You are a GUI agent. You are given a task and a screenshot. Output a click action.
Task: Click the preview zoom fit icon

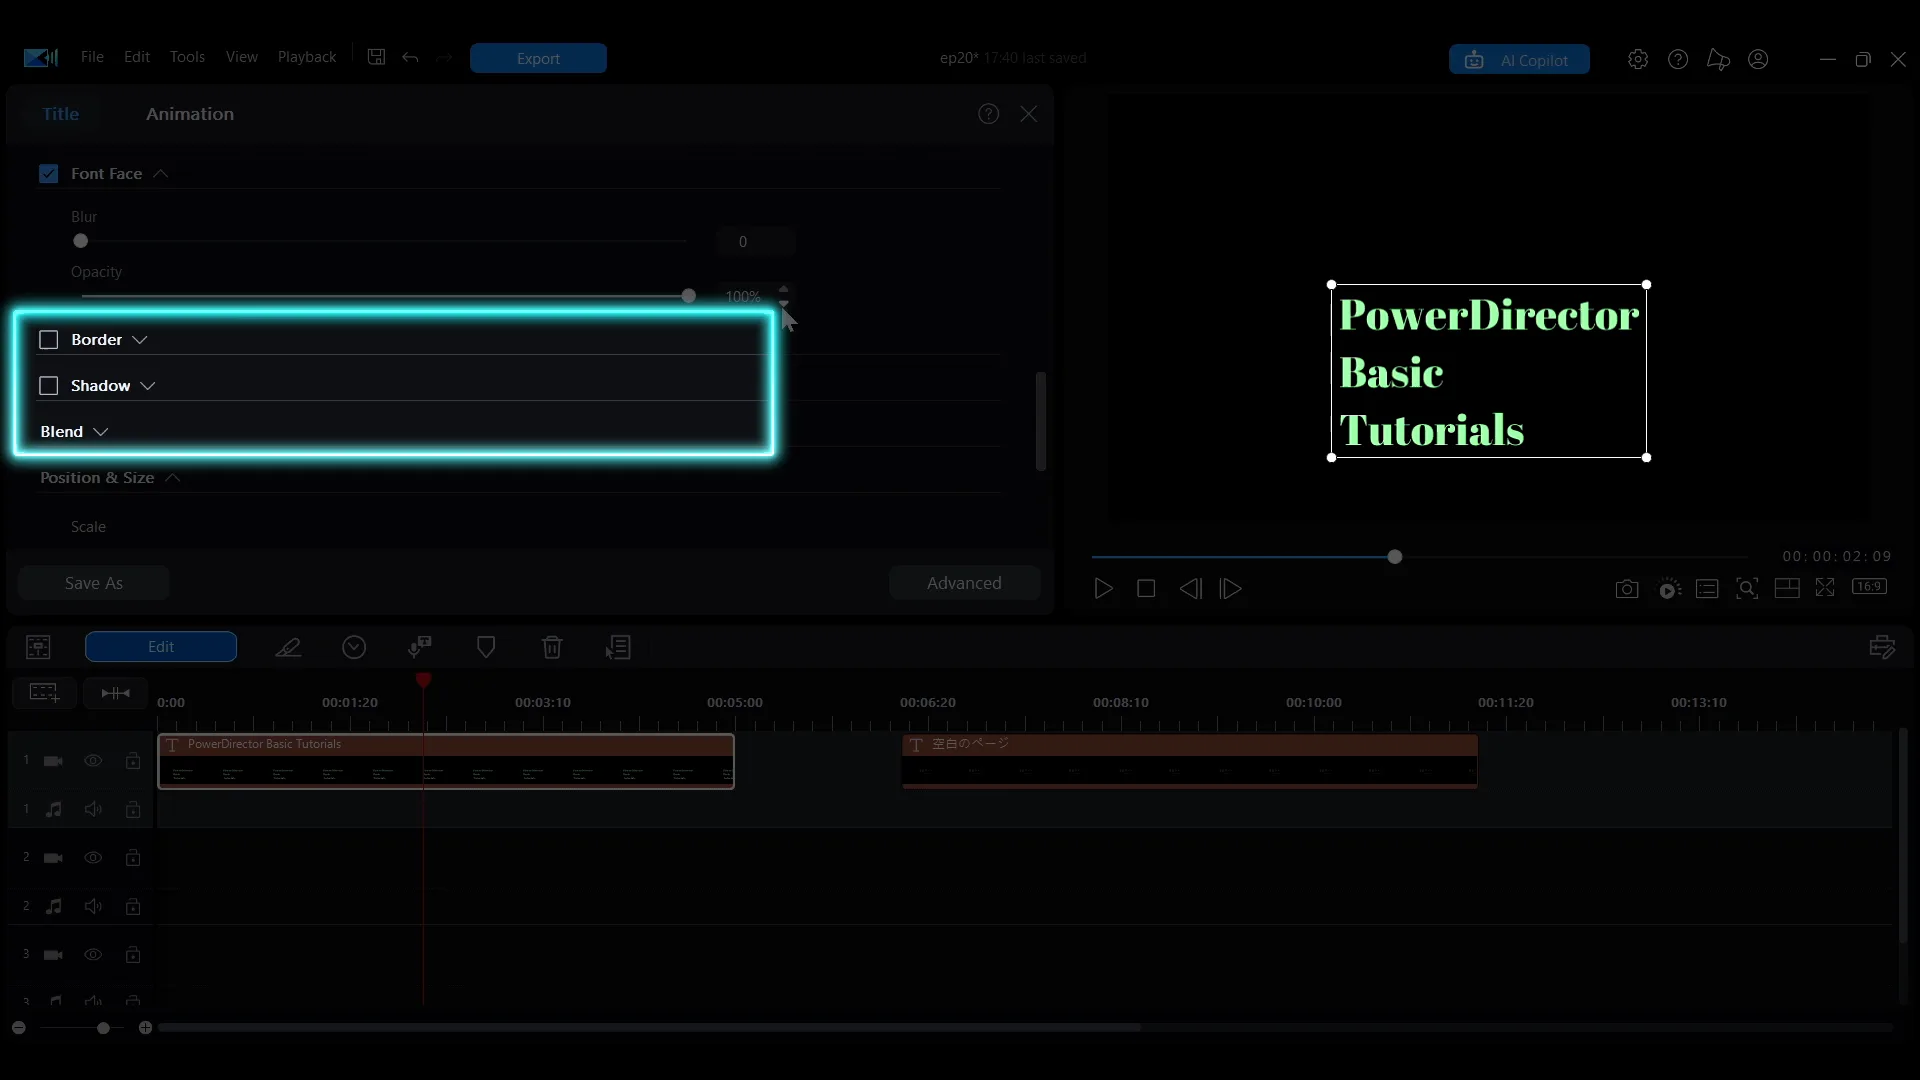1747,589
